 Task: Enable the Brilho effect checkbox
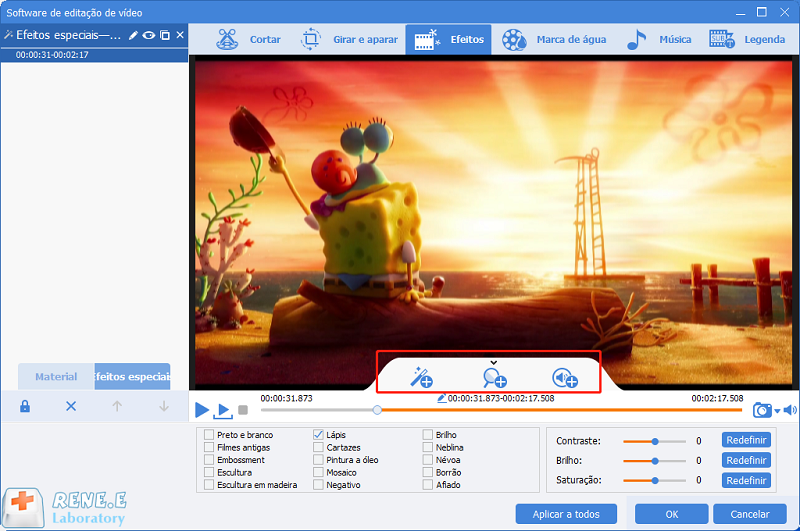[x=428, y=435]
